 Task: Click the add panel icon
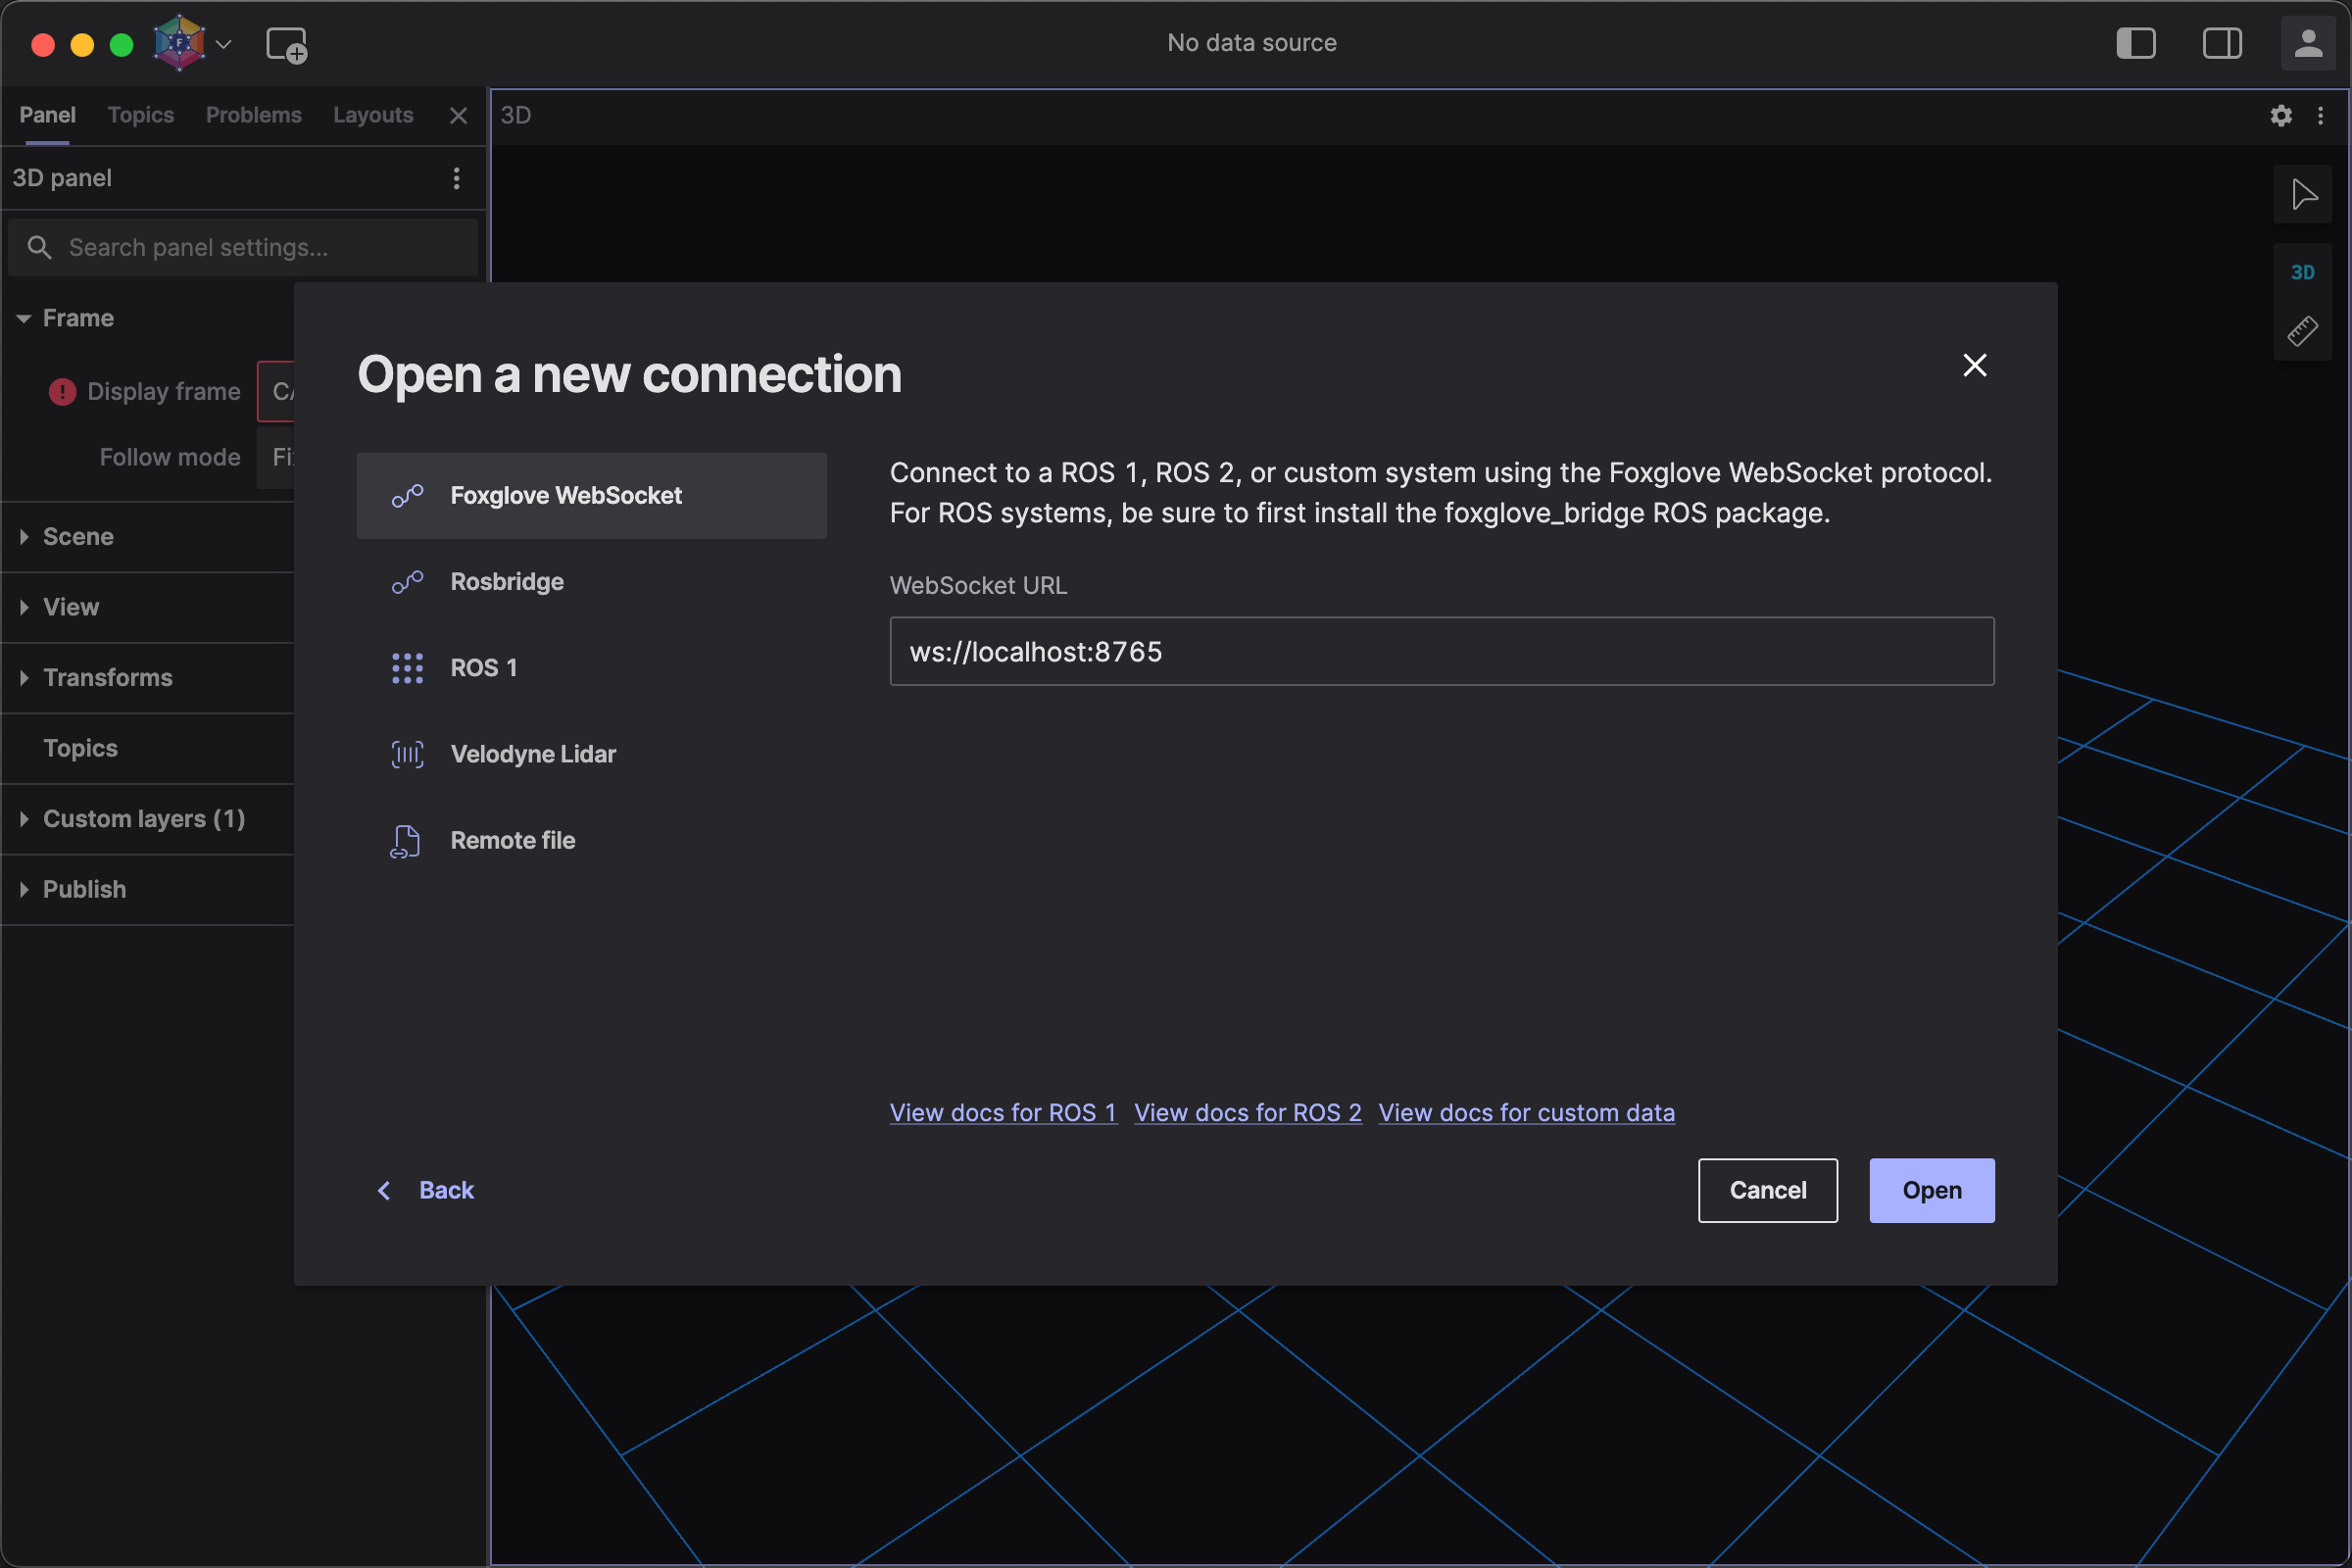[x=287, y=45]
